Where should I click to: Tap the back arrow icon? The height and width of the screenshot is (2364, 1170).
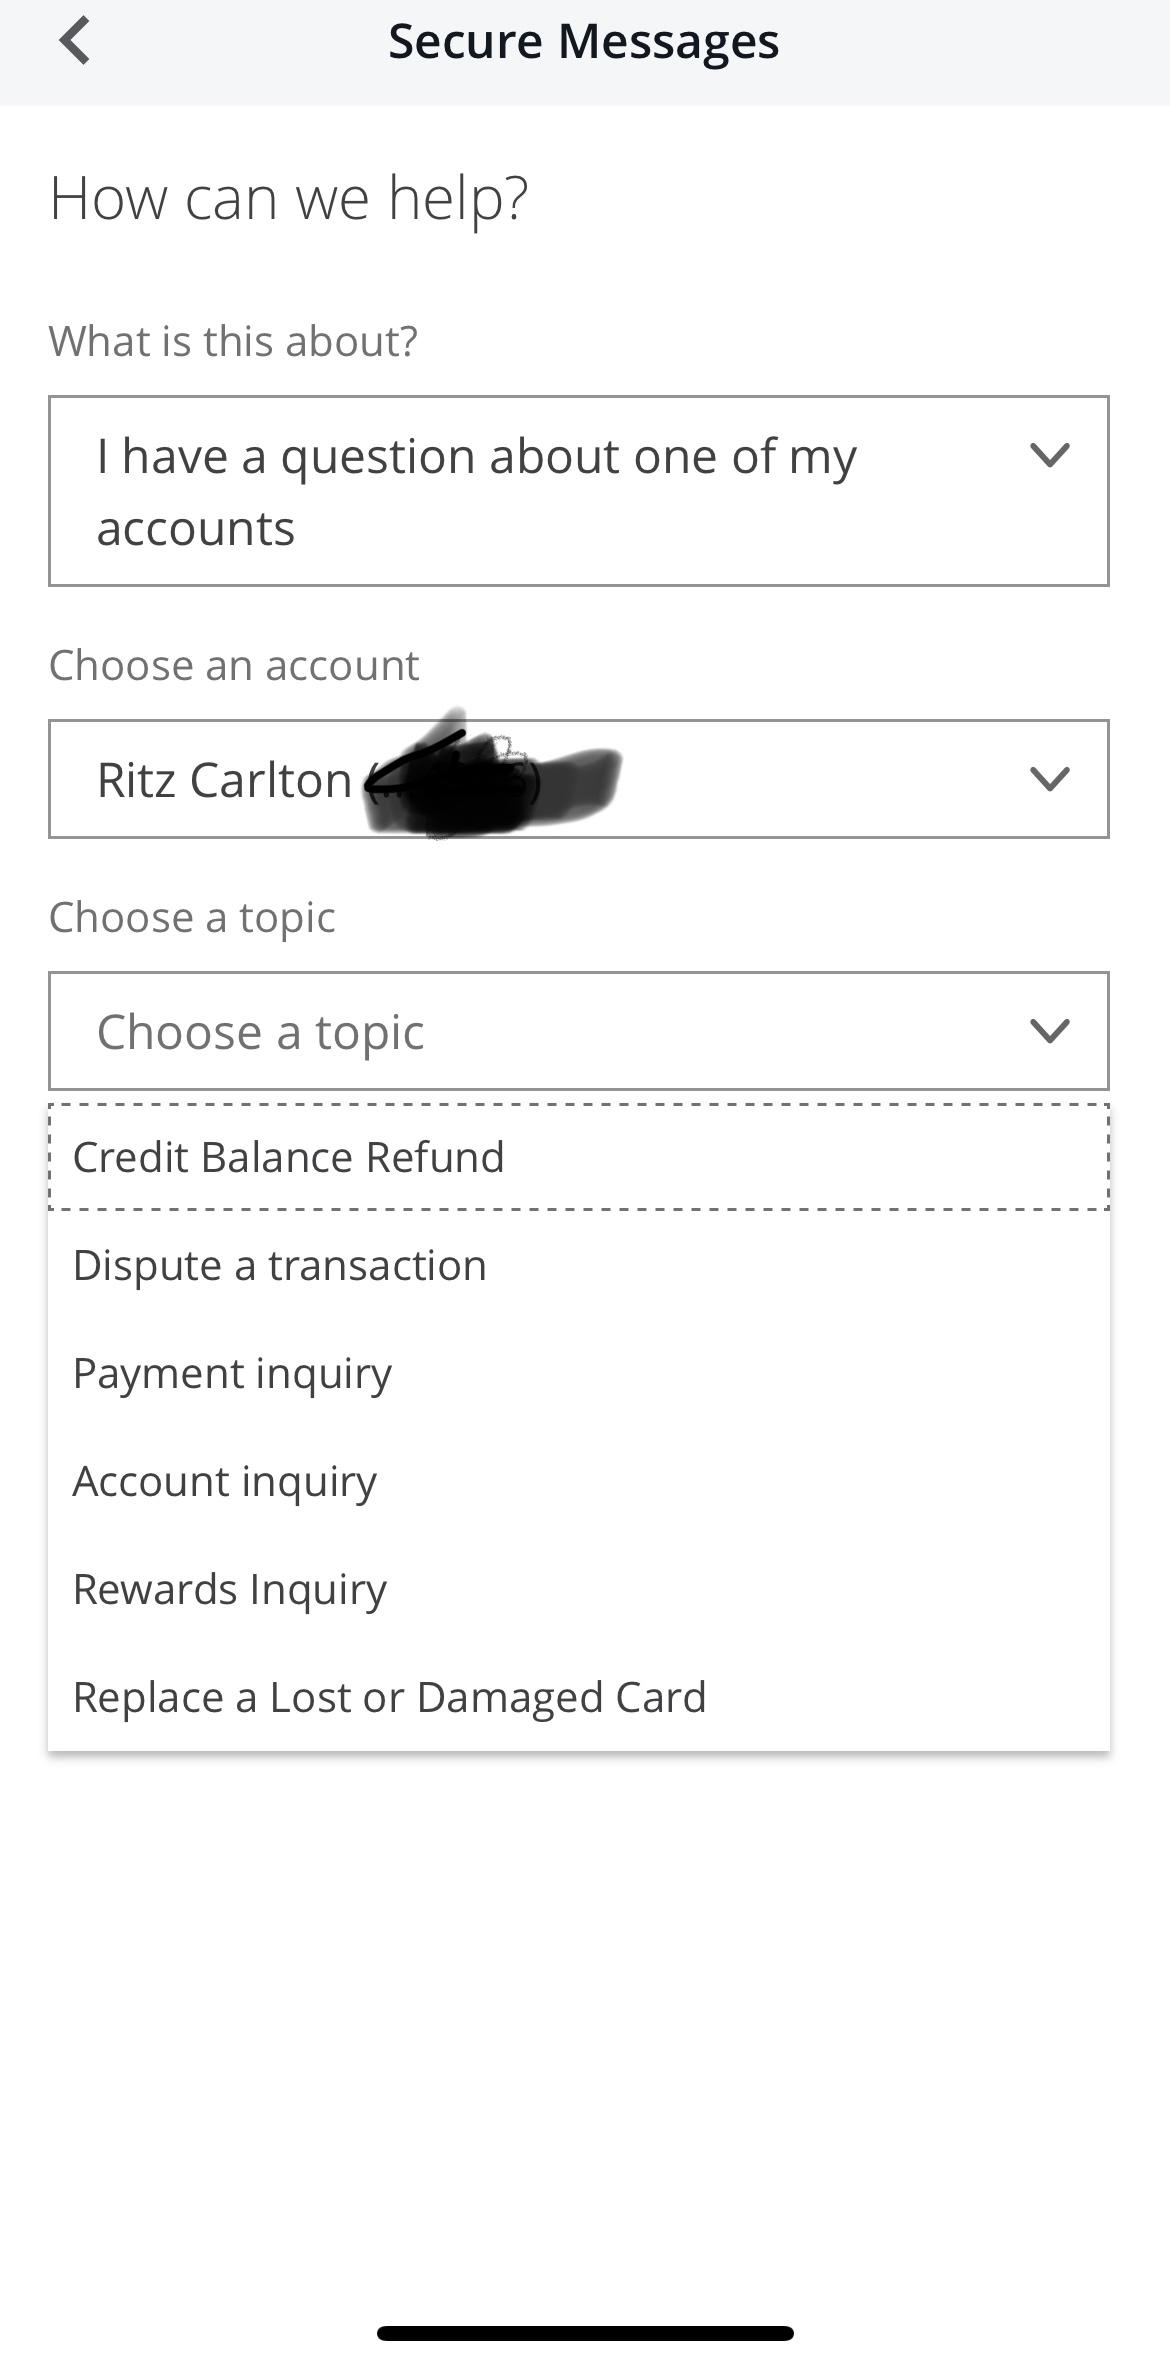75,41
